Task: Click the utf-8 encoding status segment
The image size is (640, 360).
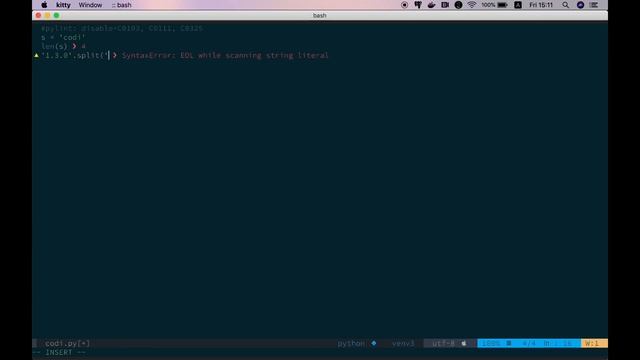Action: point(443,343)
